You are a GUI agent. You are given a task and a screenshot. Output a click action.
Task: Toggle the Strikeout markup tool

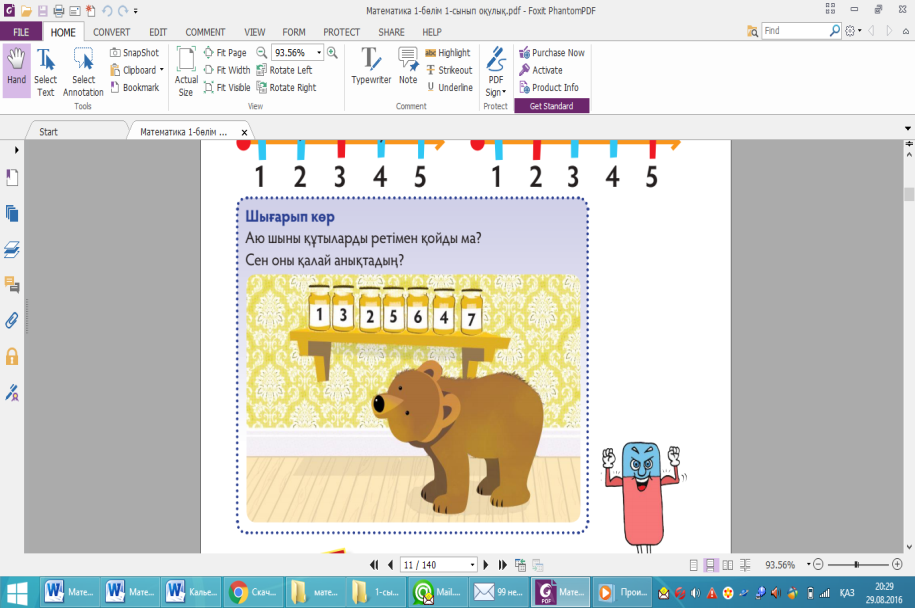coord(449,70)
